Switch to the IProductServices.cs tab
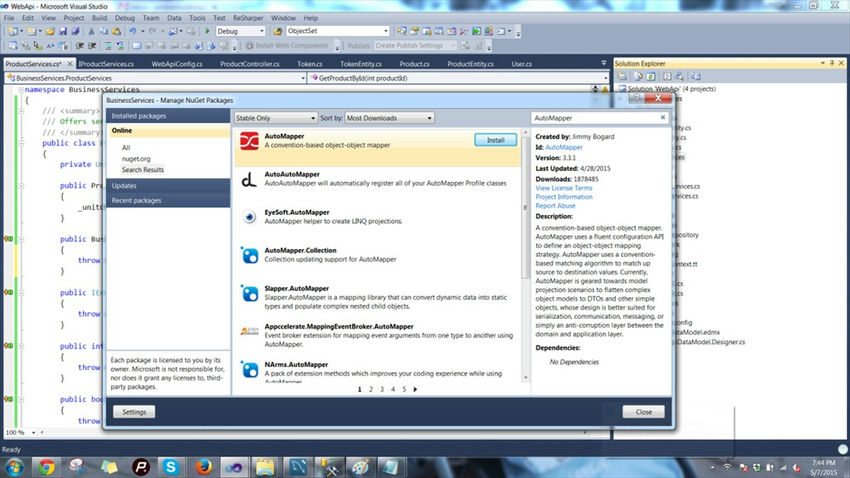The width and height of the screenshot is (850, 478). [x=107, y=64]
